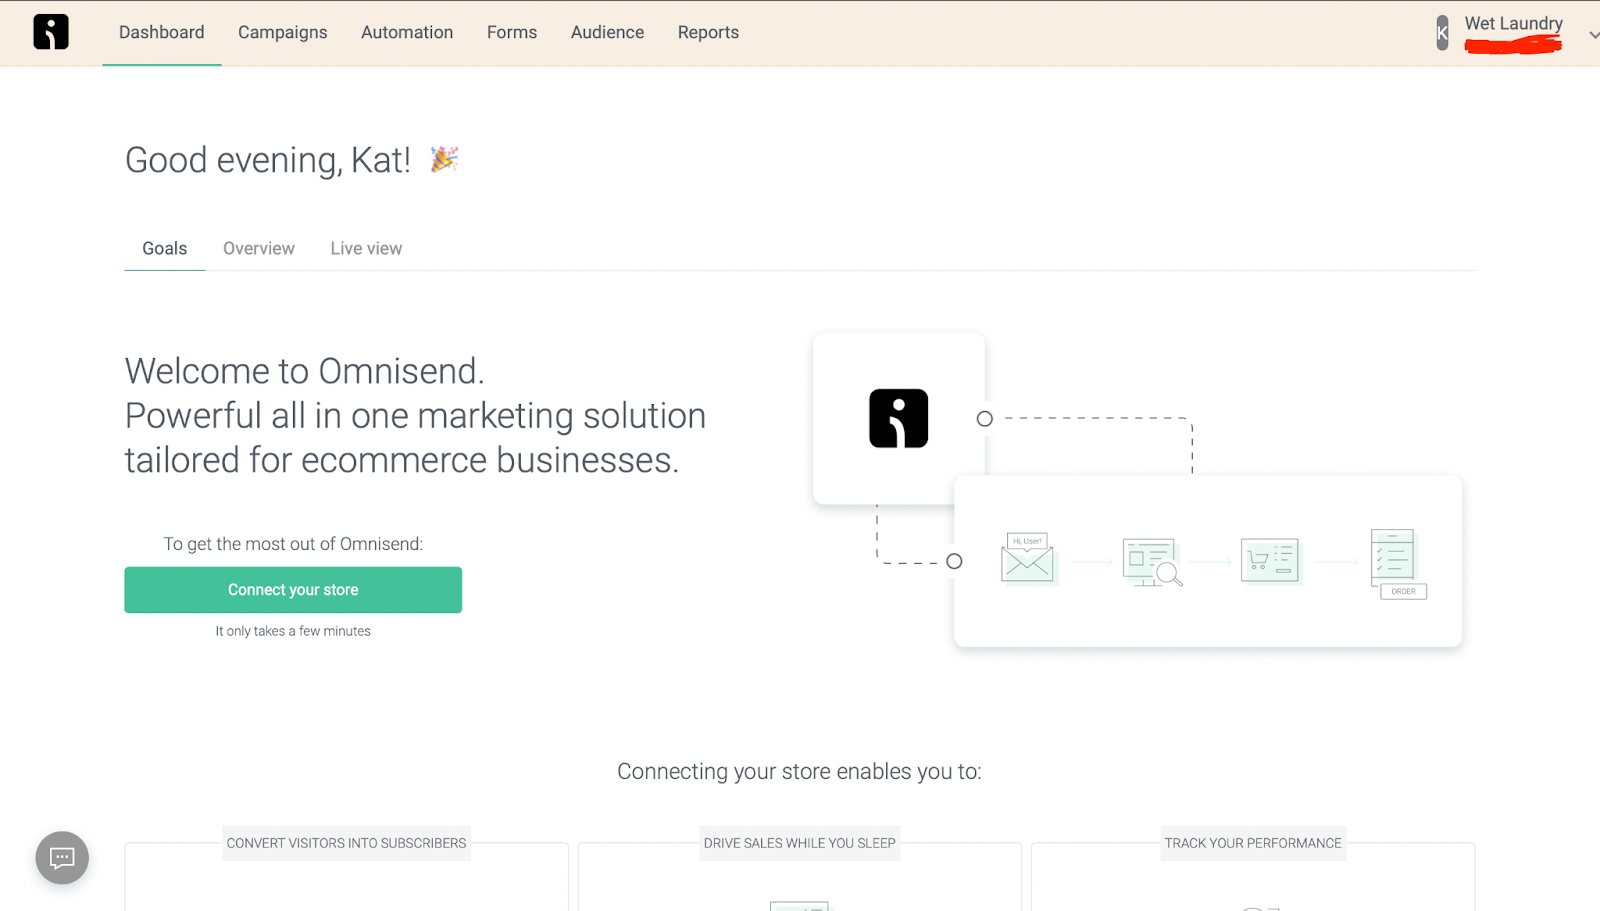Click the large Omnisend logo card
This screenshot has width=1600, height=911.
coord(898,418)
